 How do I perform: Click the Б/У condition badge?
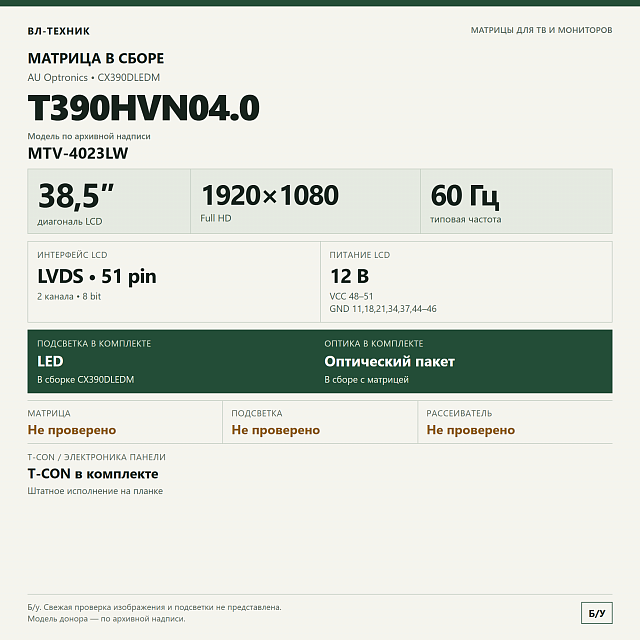click(x=597, y=613)
